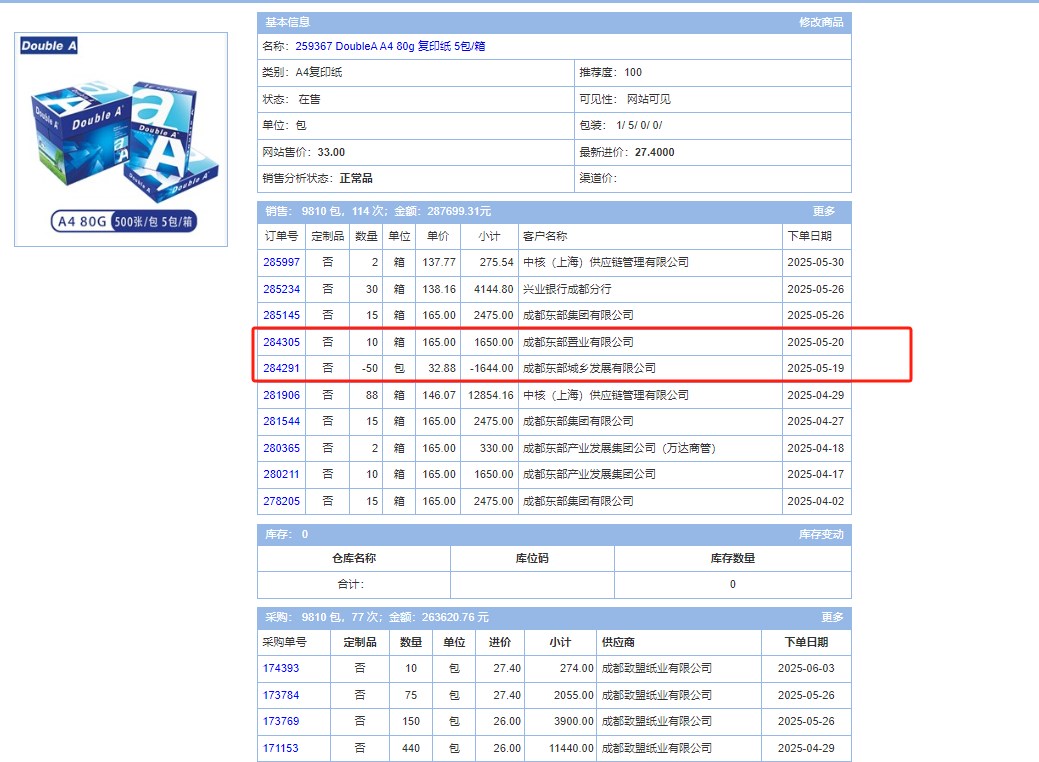1039x762 pixels.
Task: Click the 仓库名称 column header
Action: [x=354, y=558]
